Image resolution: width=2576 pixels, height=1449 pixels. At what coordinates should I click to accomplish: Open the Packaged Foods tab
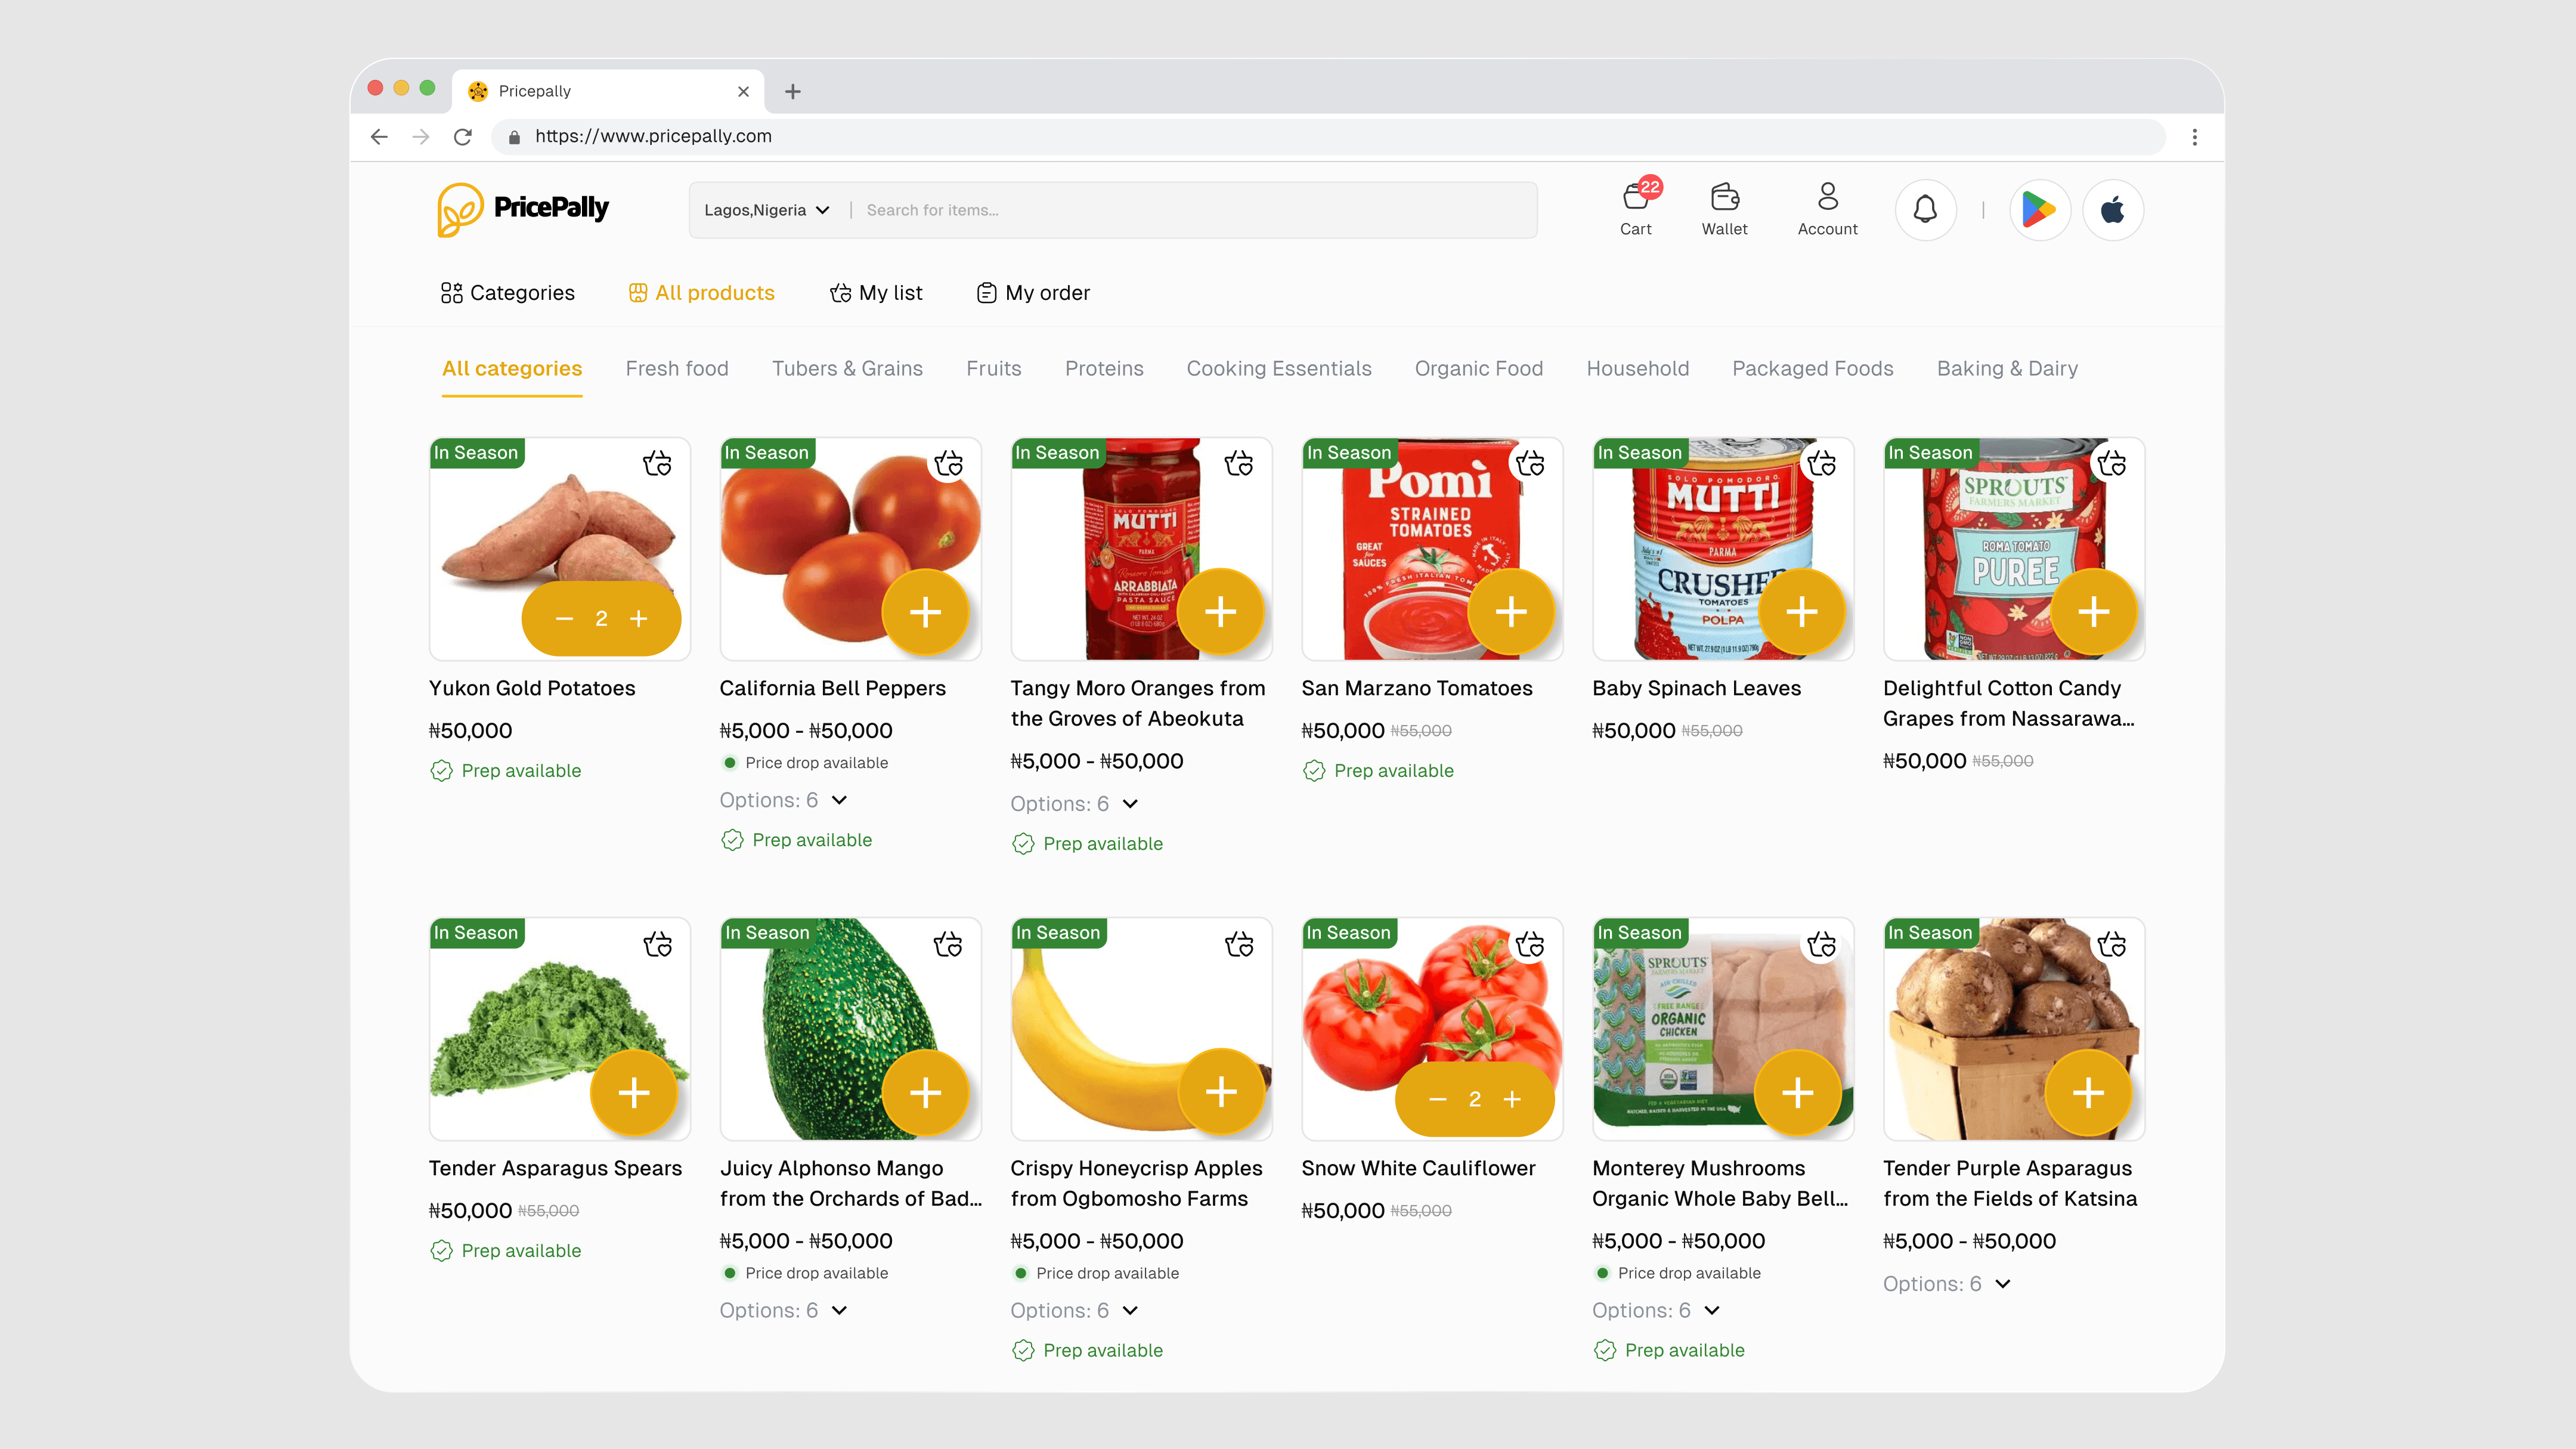click(1813, 369)
